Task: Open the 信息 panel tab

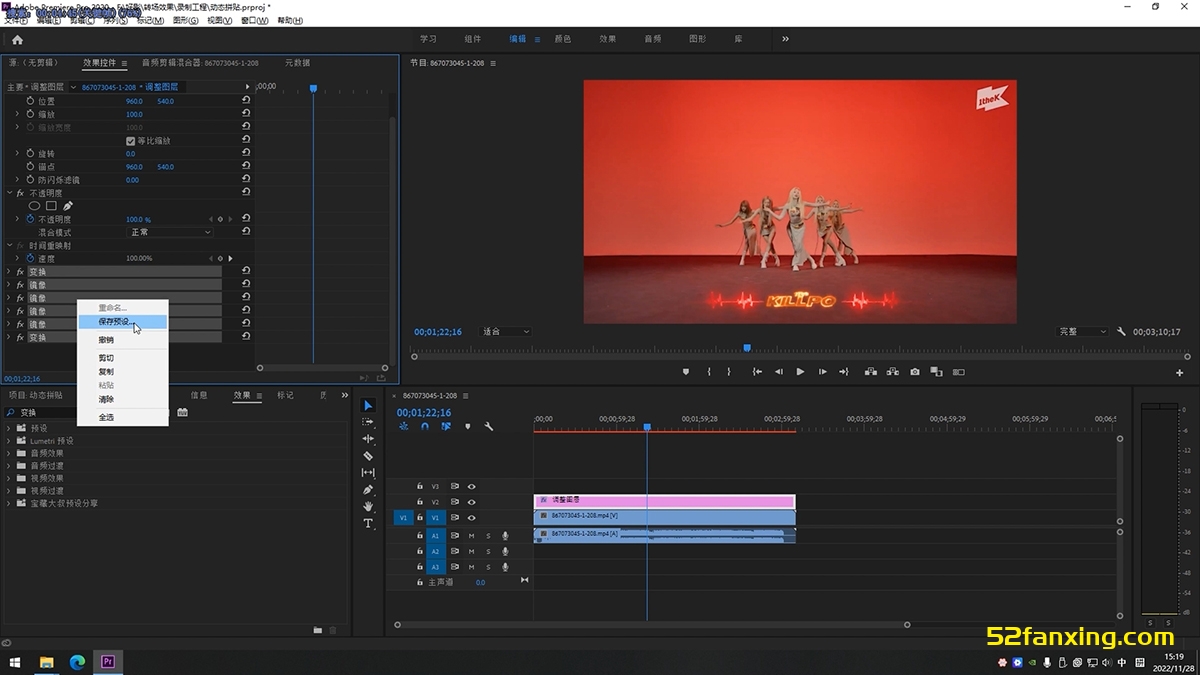Action: (x=199, y=395)
